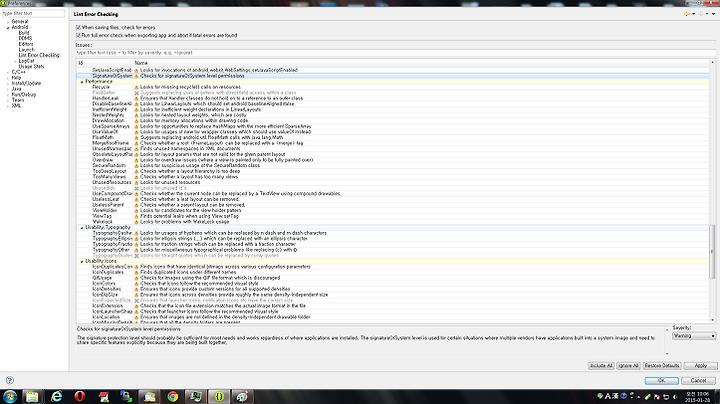This screenshot has height=404, width=720.
Task: Select Usage Stats under Android
Action: [x=31, y=67]
